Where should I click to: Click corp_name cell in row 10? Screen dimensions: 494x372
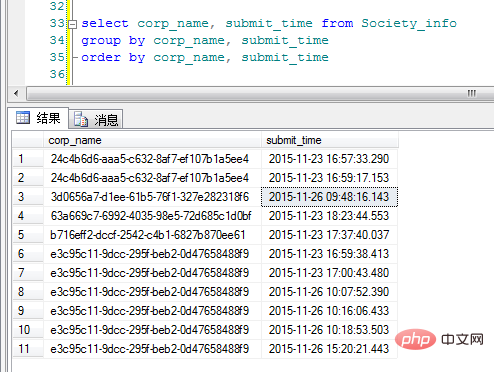point(152,330)
